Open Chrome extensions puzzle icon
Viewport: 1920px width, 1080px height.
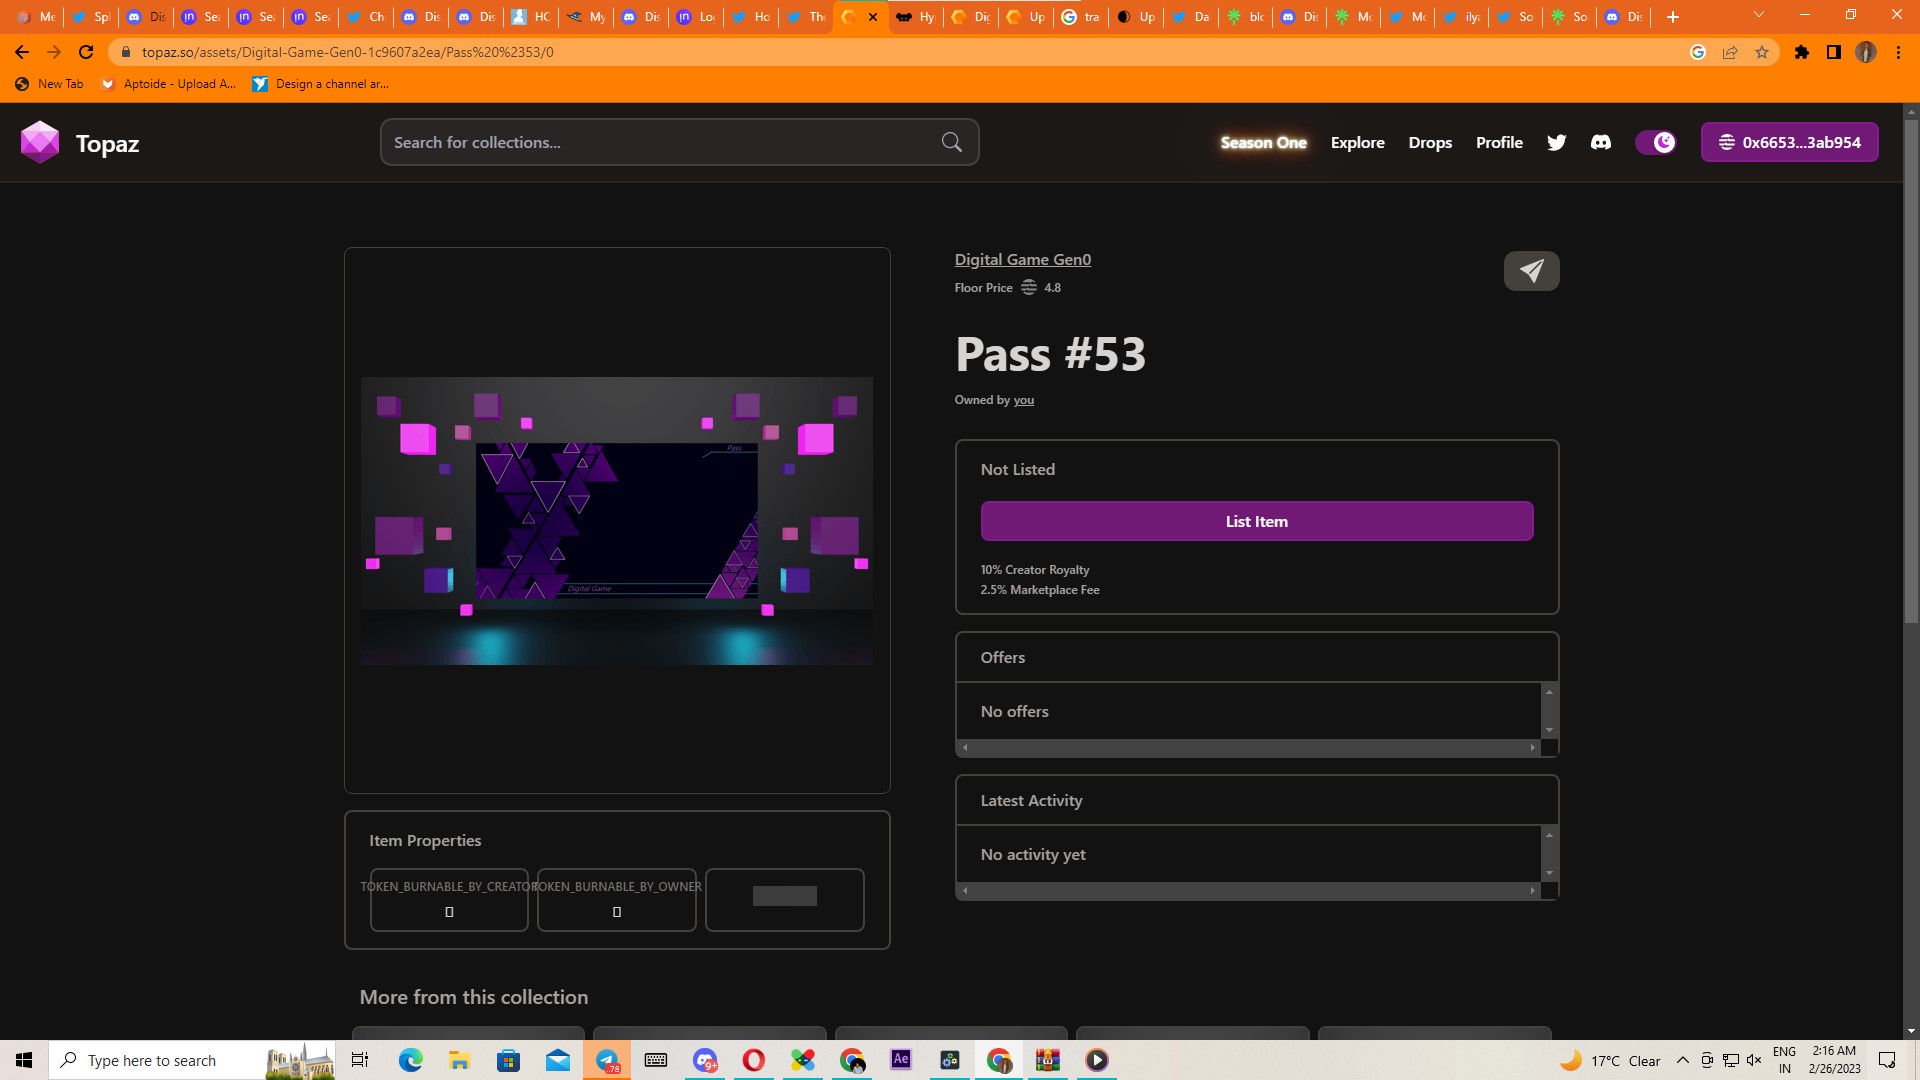[1802, 52]
